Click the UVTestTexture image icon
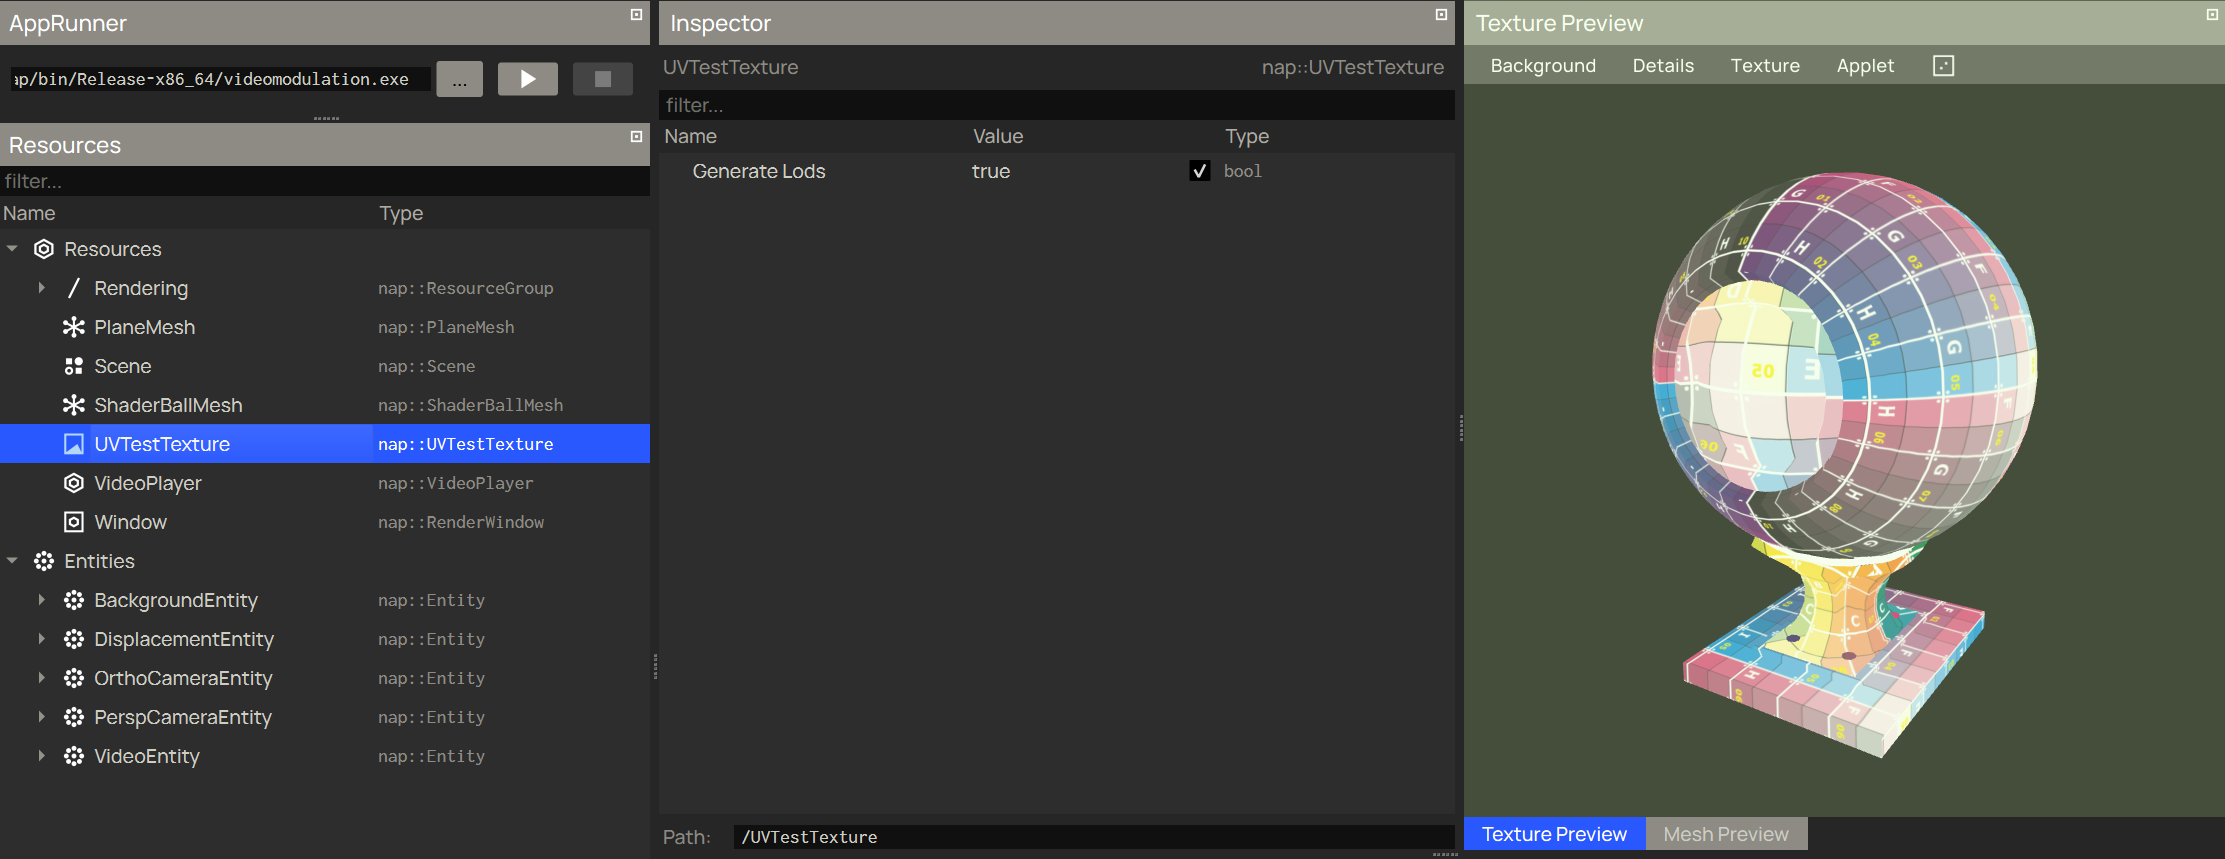 tap(74, 444)
